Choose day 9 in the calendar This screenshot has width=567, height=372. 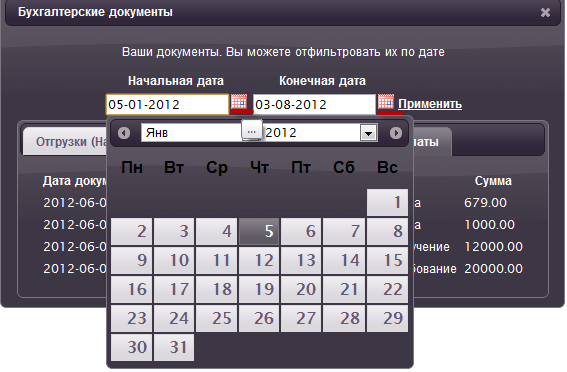(131, 260)
